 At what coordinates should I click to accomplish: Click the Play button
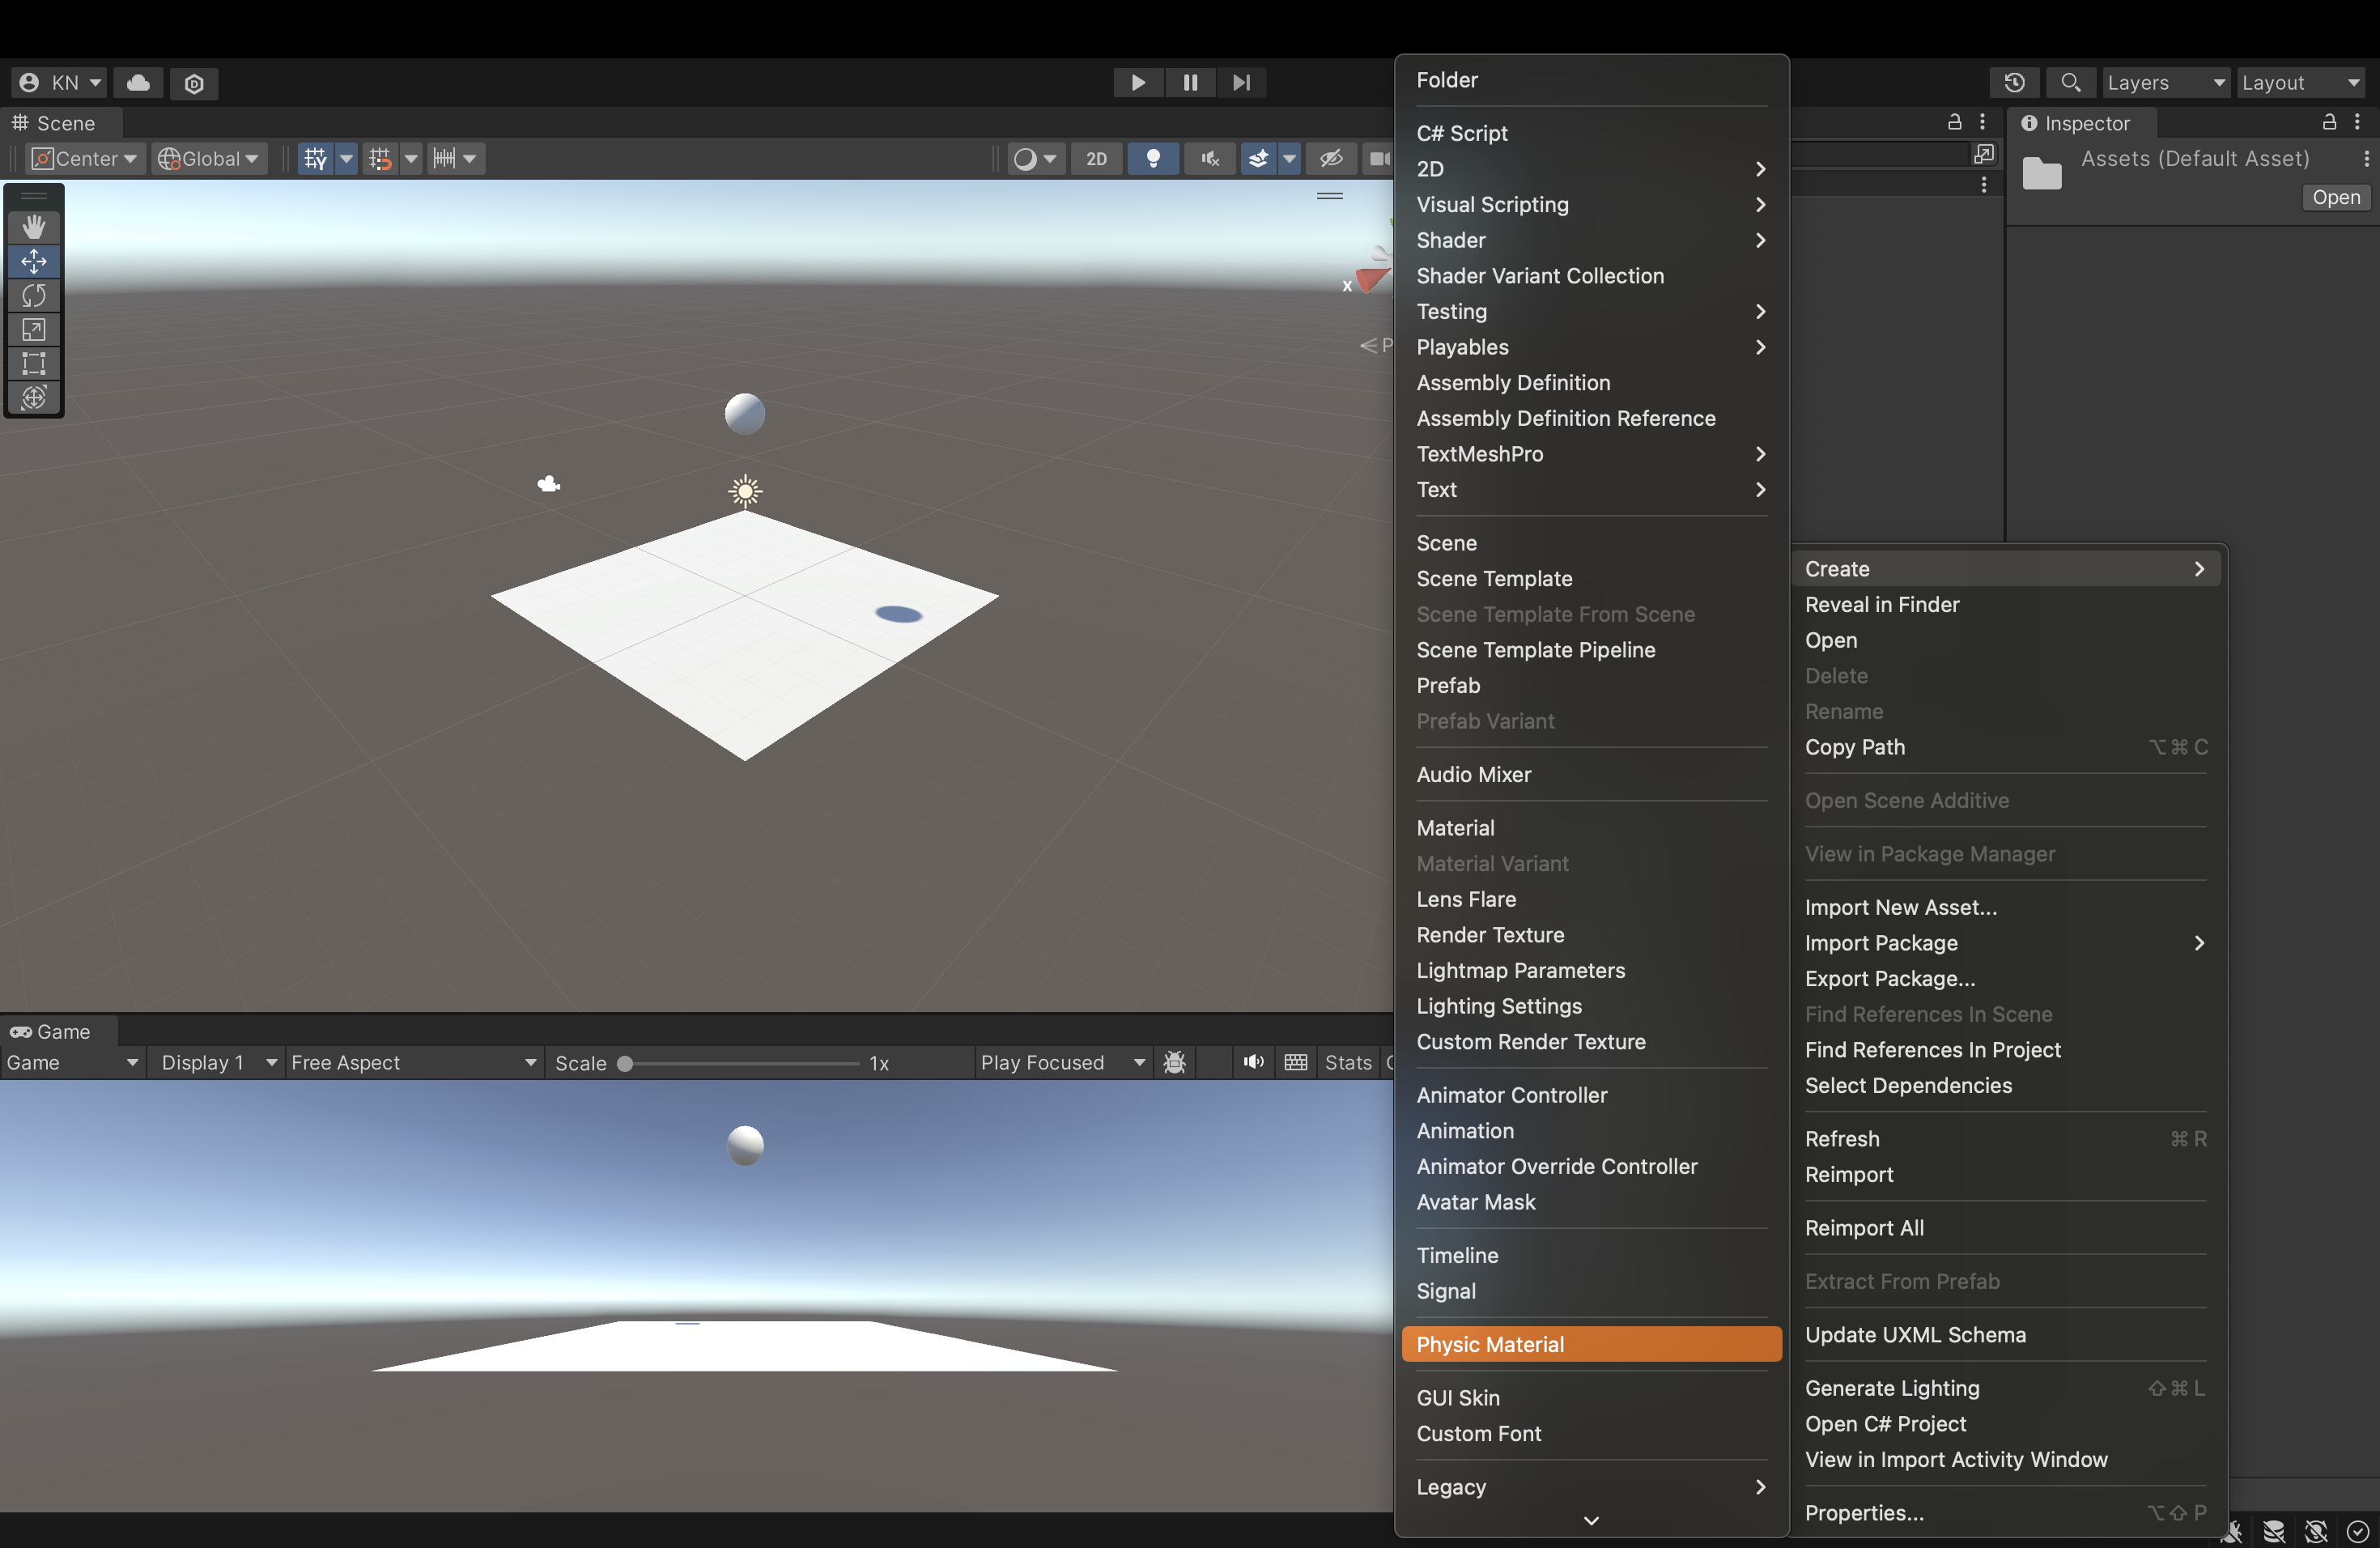coord(1138,82)
